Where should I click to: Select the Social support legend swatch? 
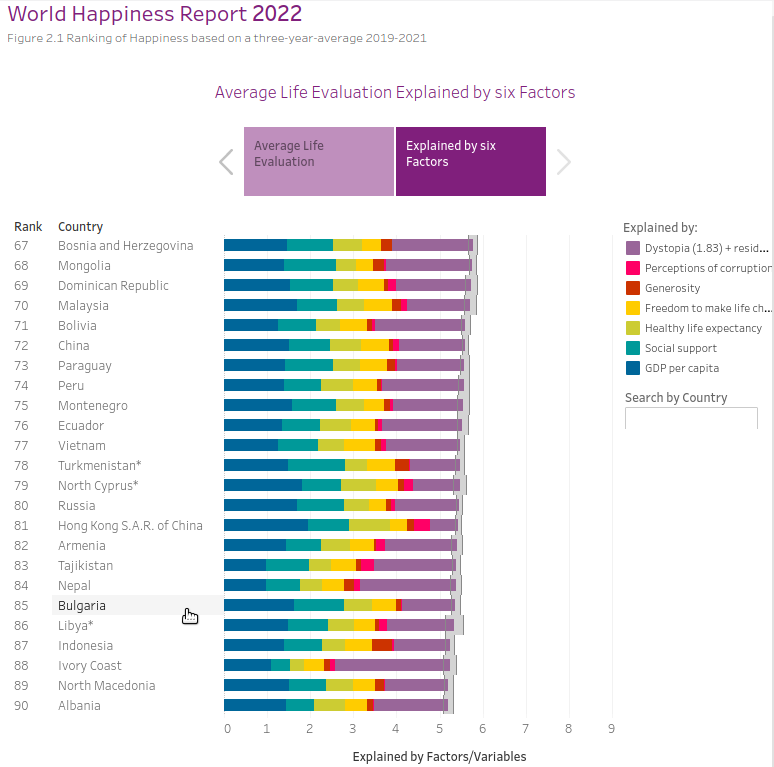633,348
